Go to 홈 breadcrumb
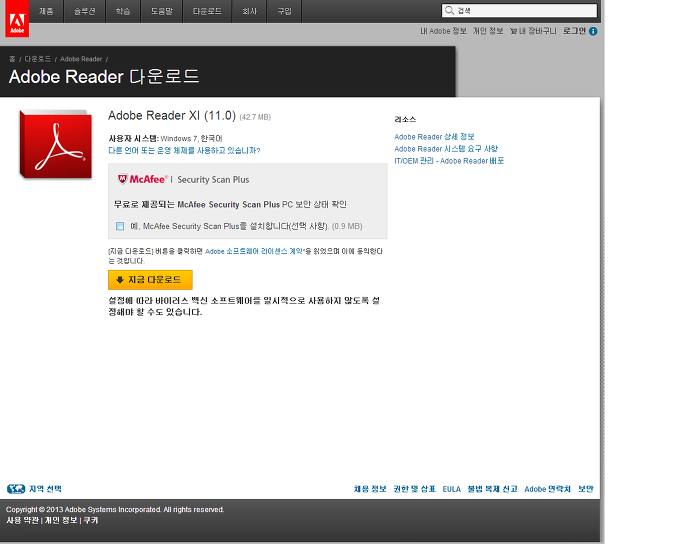This screenshot has width=693, height=544. [x=12, y=59]
